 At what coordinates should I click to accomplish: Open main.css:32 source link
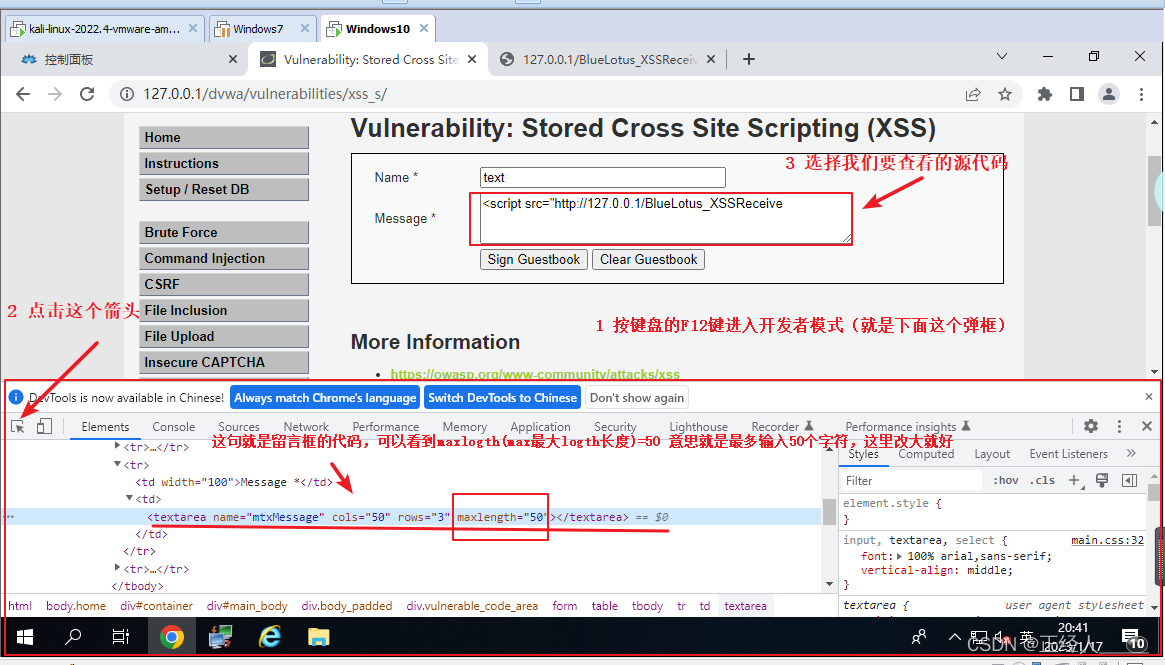click(1107, 540)
